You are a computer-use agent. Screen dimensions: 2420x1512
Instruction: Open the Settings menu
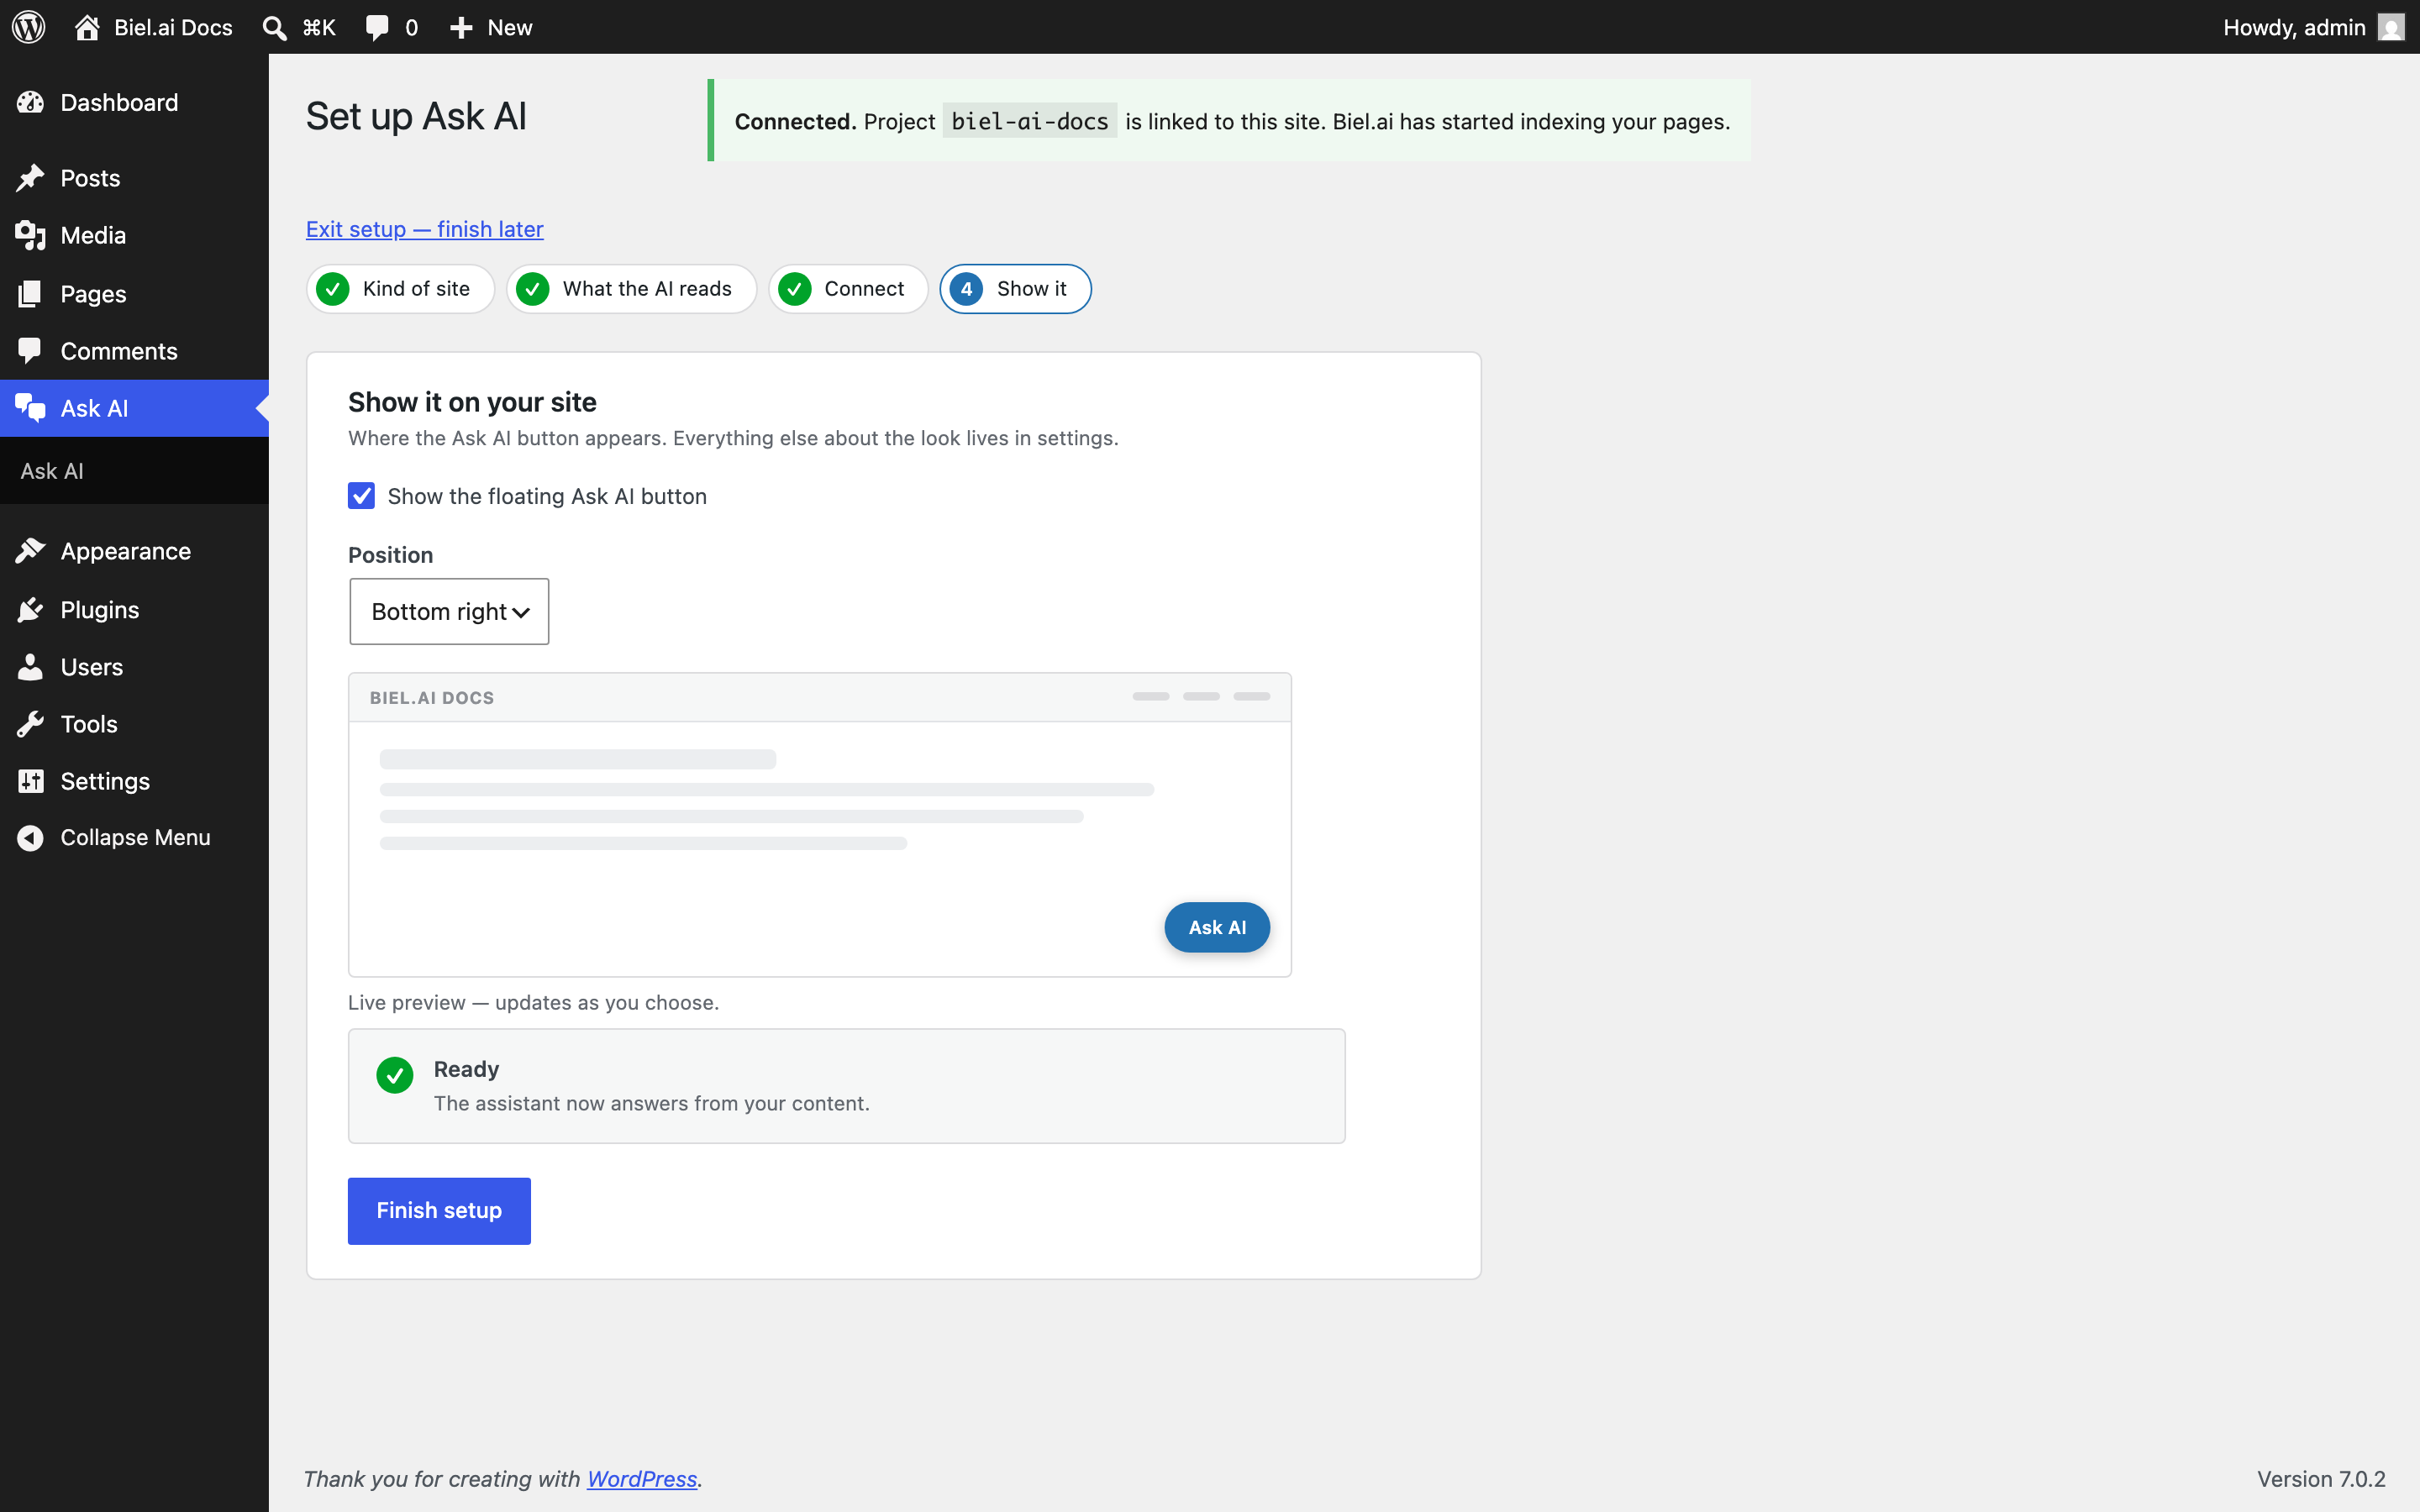[134, 781]
